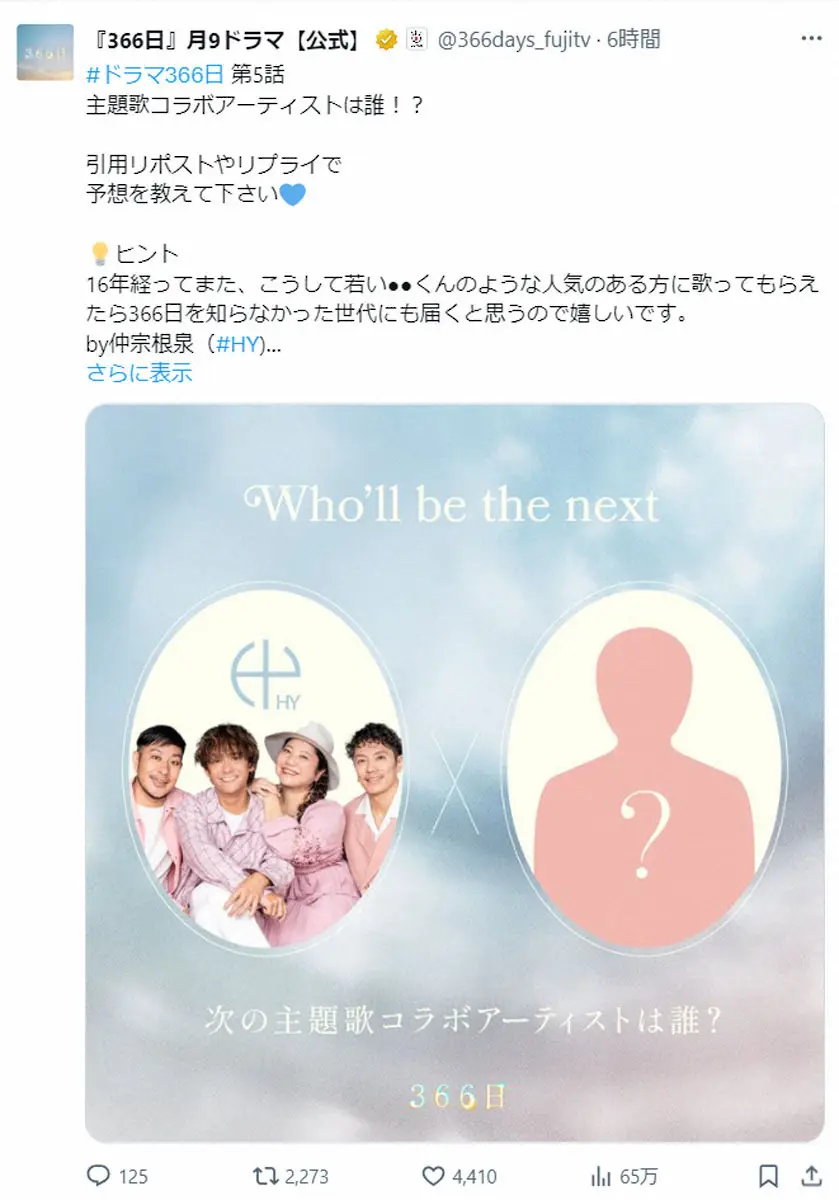Click the gold verified badge
The image size is (839, 1200).
(x=385, y=40)
